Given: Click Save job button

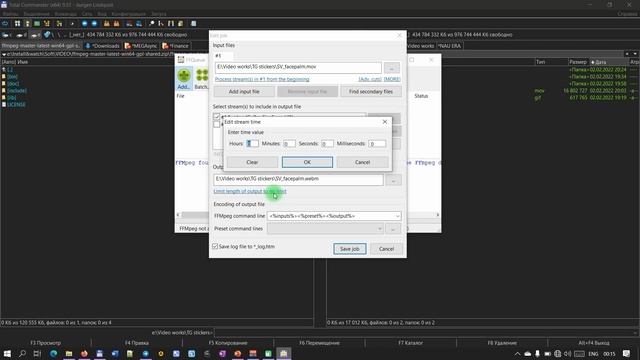Looking at the screenshot, I should (x=350, y=249).
